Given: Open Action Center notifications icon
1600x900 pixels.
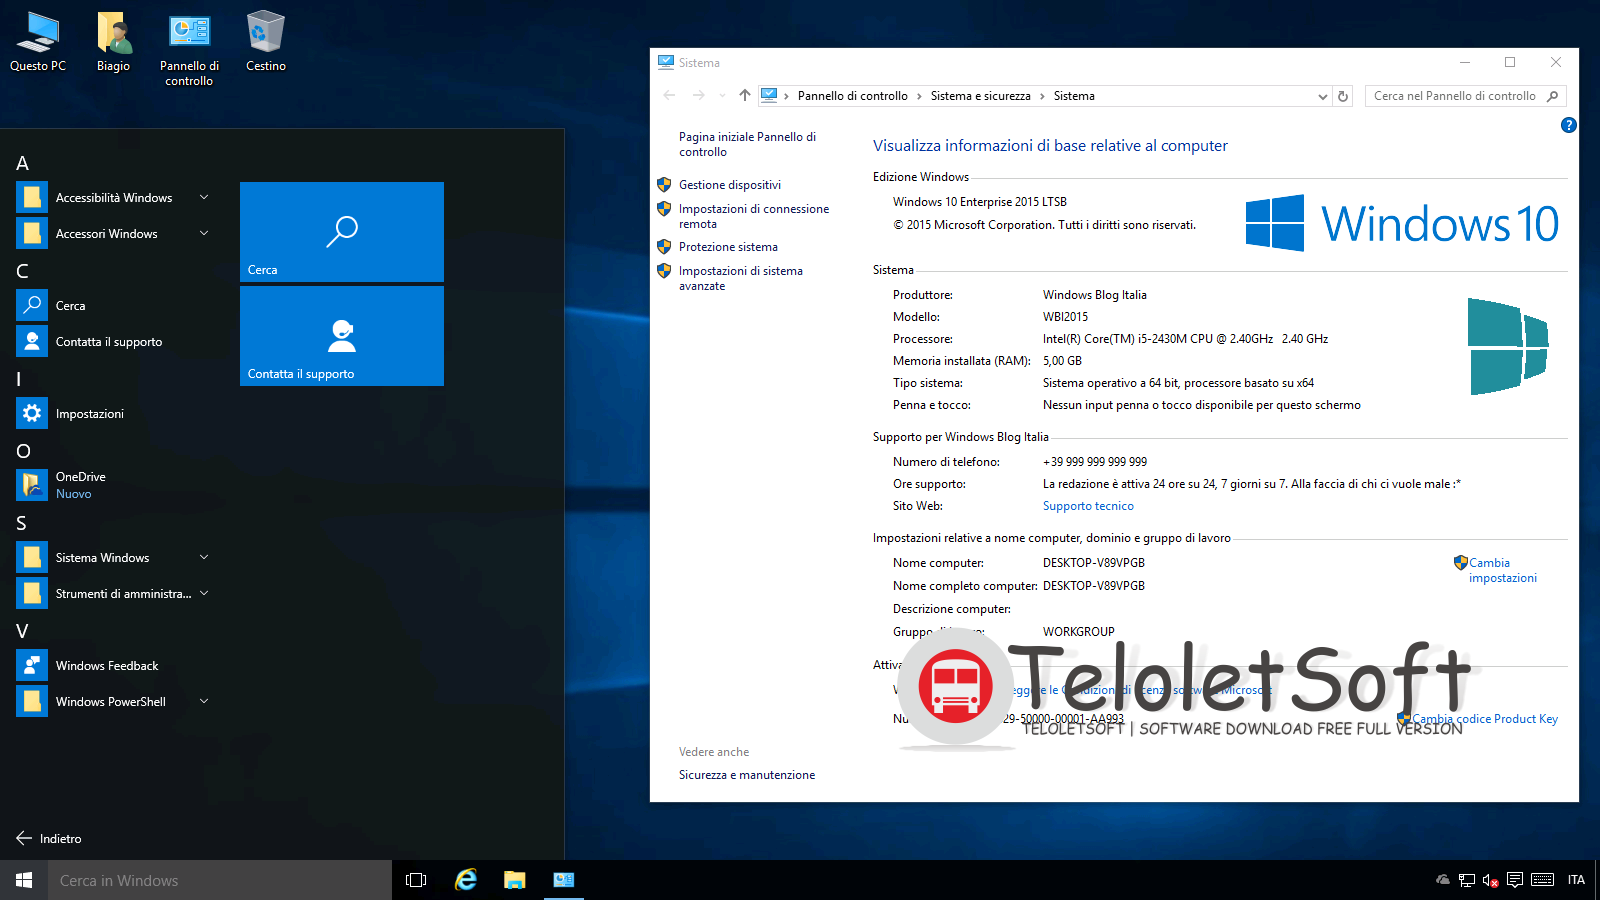Looking at the screenshot, I should click(1515, 880).
